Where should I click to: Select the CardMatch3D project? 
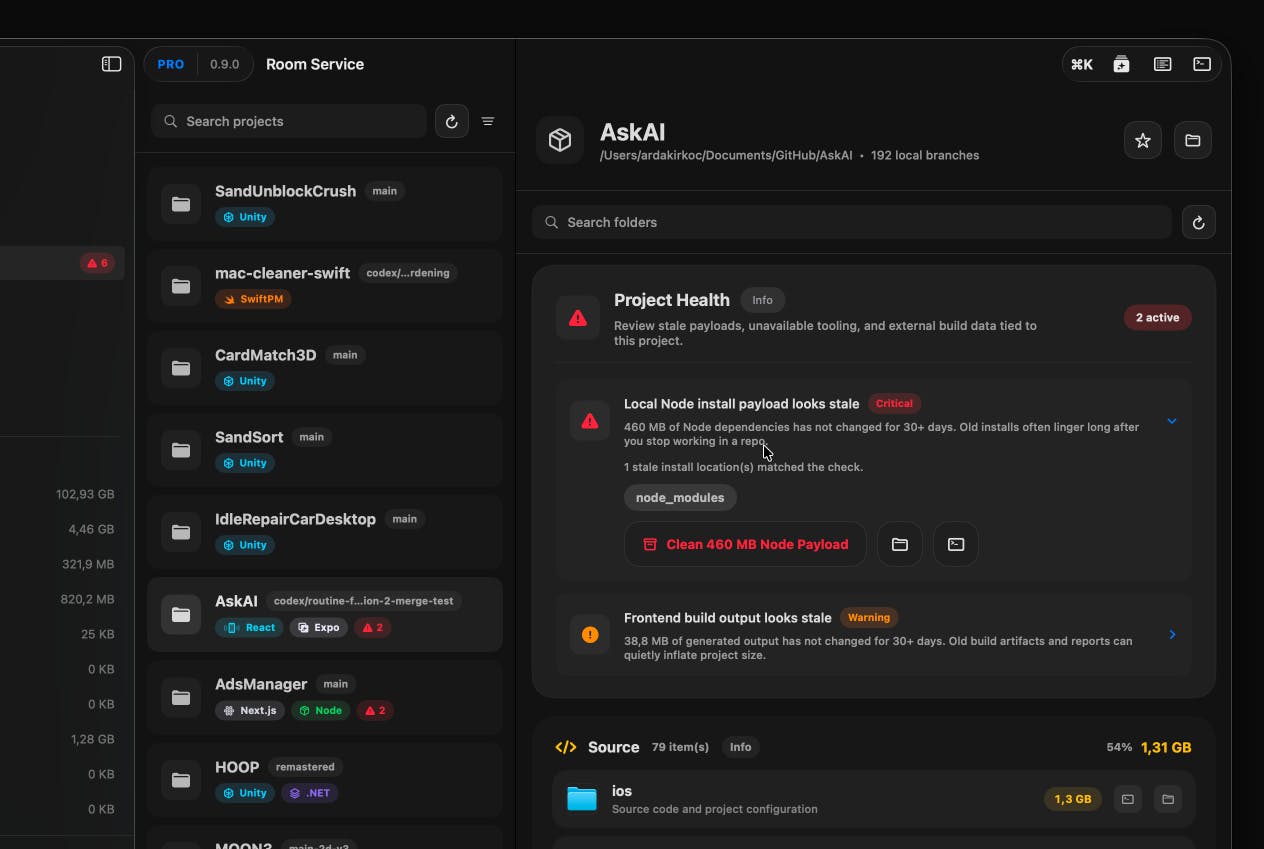(324, 367)
